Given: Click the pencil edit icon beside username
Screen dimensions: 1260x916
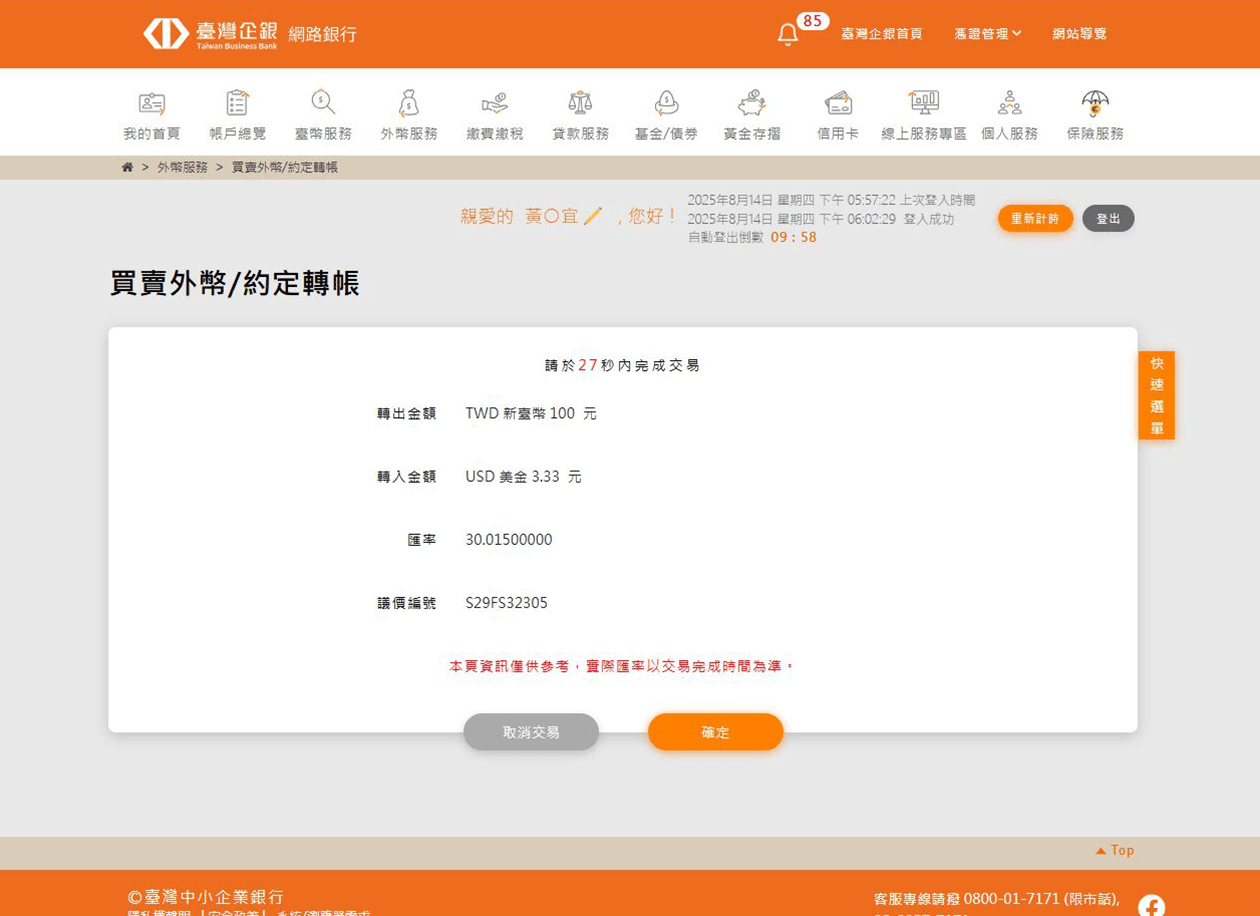Looking at the screenshot, I should pyautogui.click(x=593, y=216).
